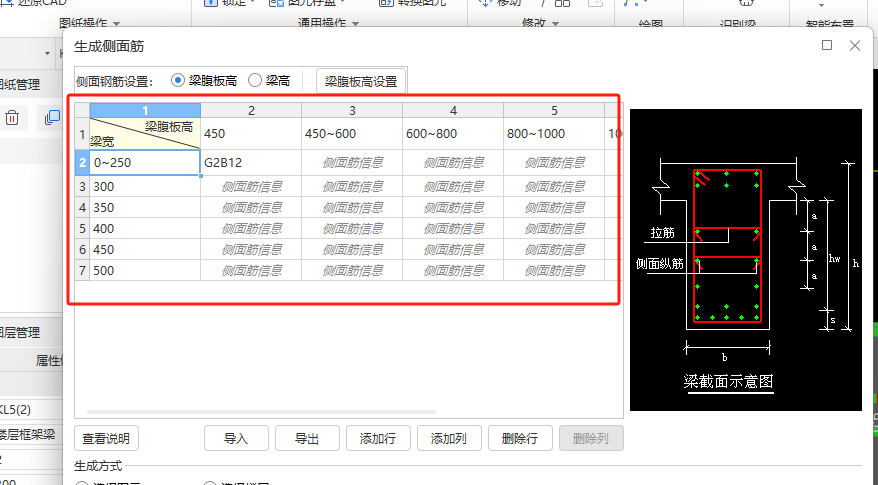Click the 删除行 delete row button

tap(520, 438)
